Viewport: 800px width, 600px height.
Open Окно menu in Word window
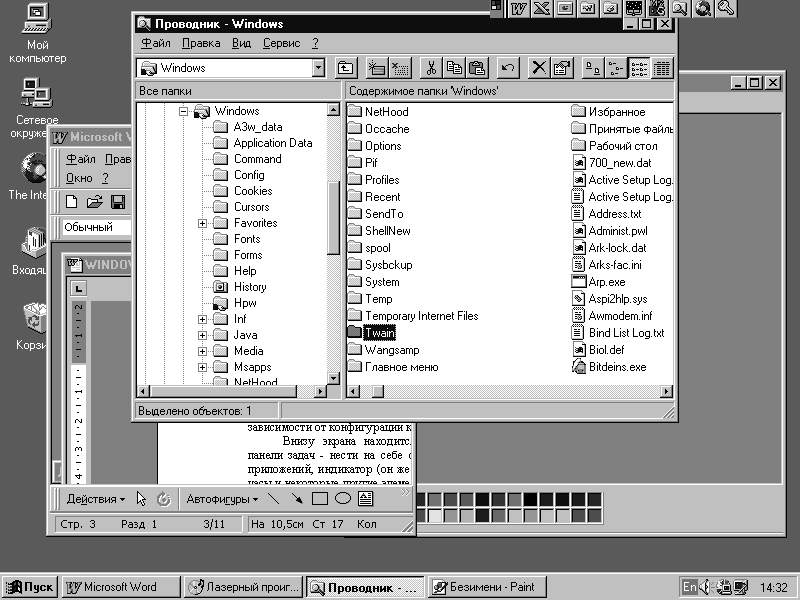point(79,178)
